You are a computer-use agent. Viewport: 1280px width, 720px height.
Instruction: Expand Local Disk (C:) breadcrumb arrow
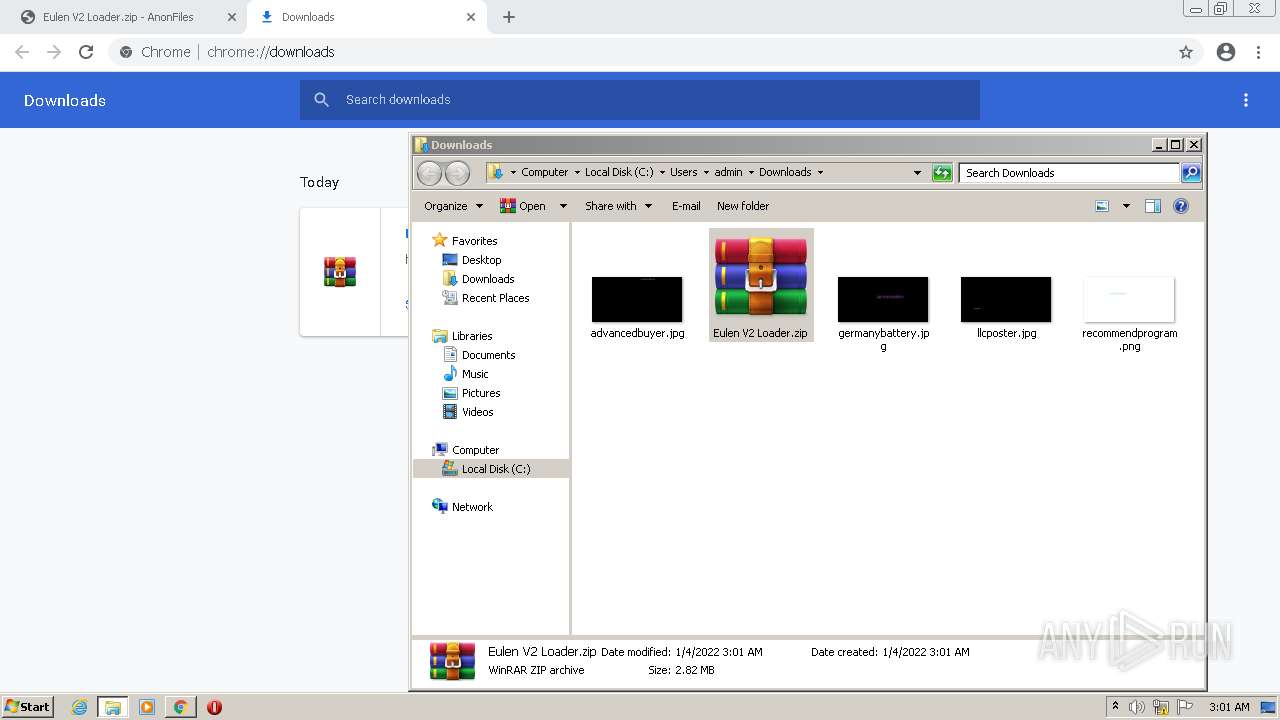pos(662,173)
